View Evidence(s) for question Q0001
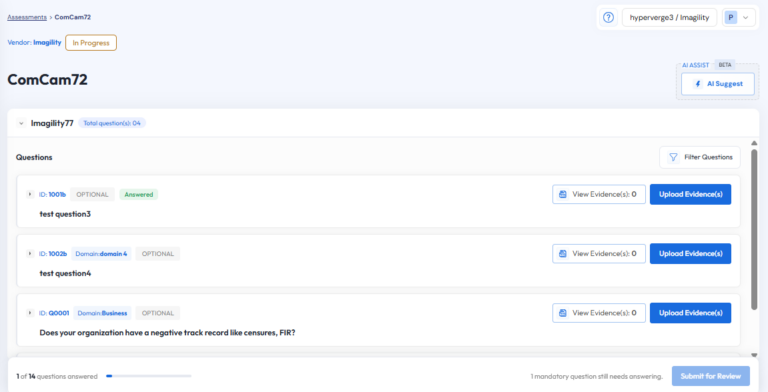Screen dimensions: 768x392 click(599, 313)
